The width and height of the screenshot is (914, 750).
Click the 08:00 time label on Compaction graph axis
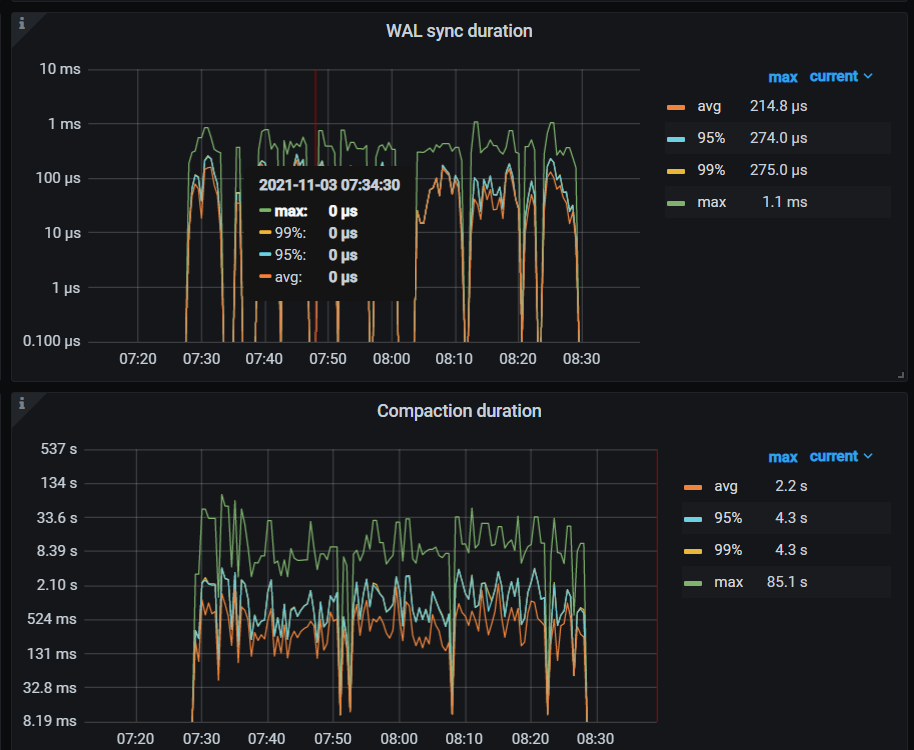[399, 738]
